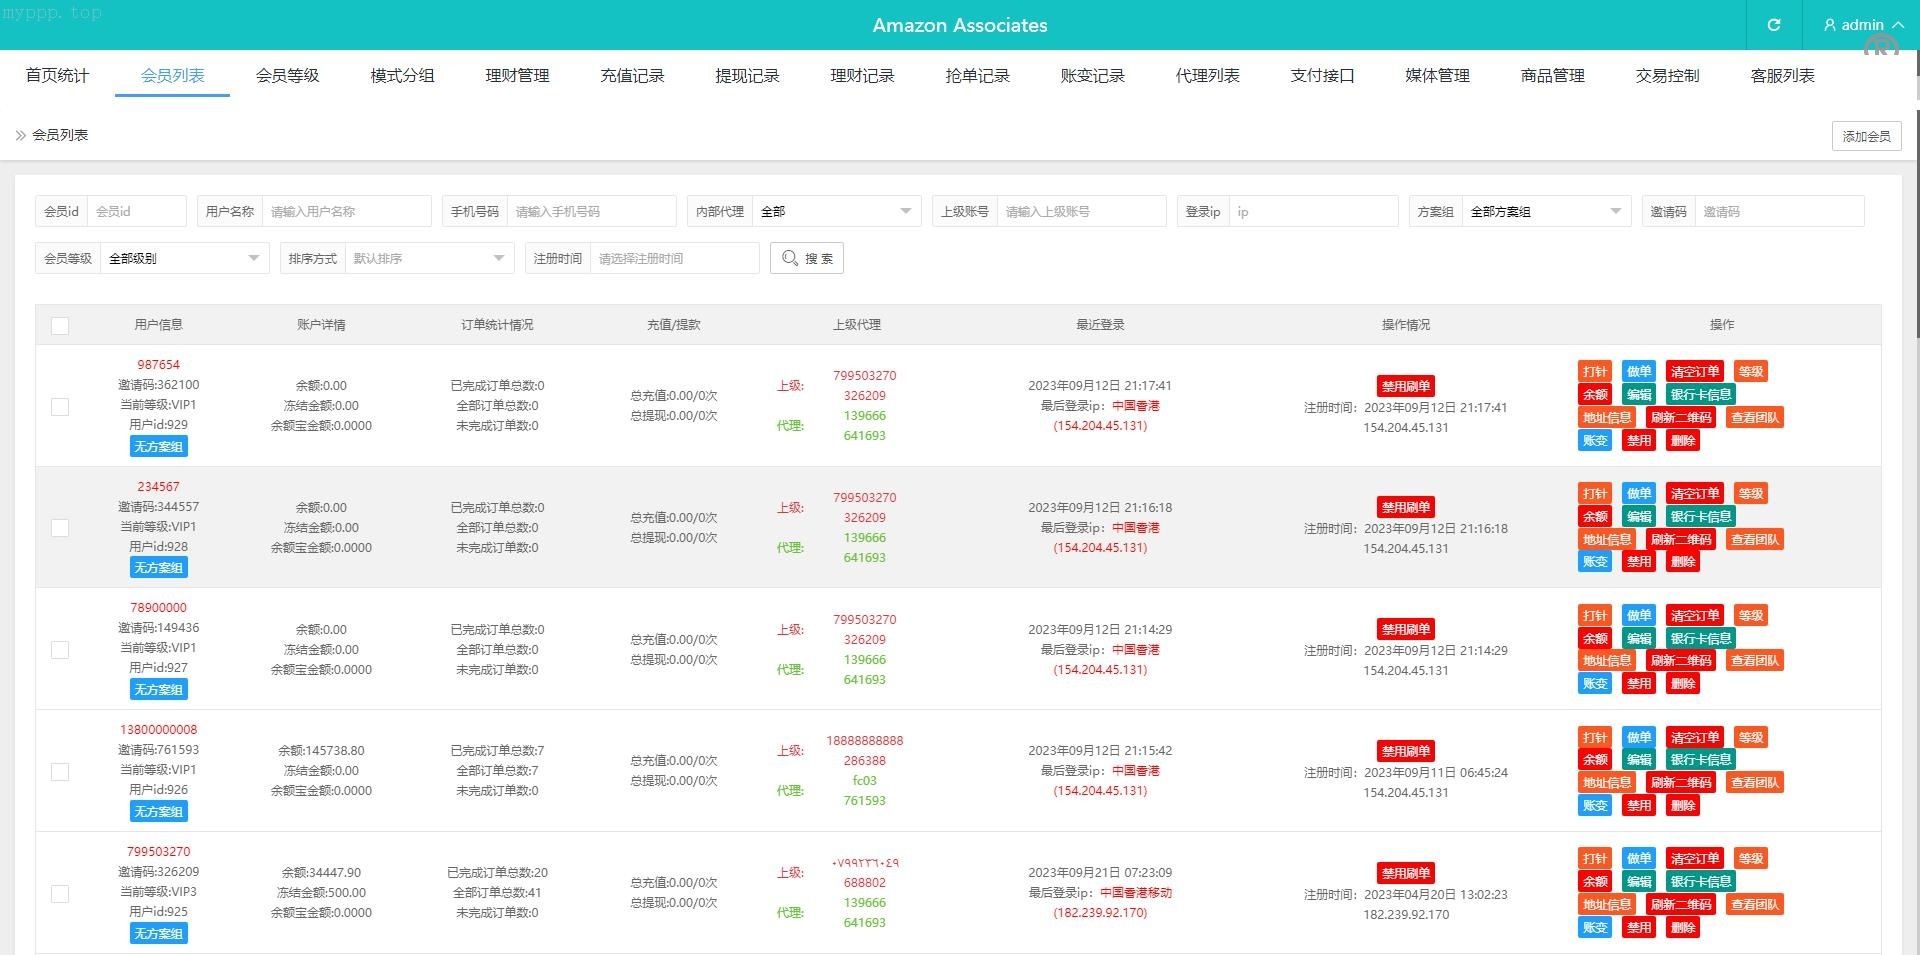Click the 添加会员 button

tap(1866, 136)
